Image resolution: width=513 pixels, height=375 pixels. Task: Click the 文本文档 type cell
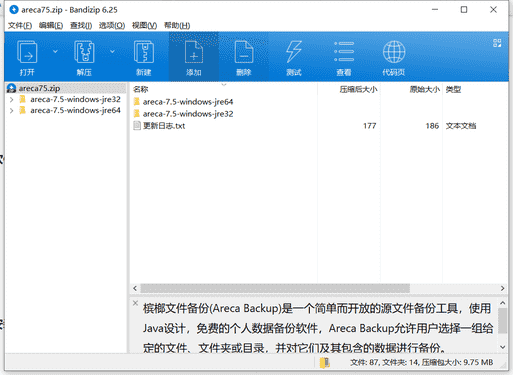(461, 126)
